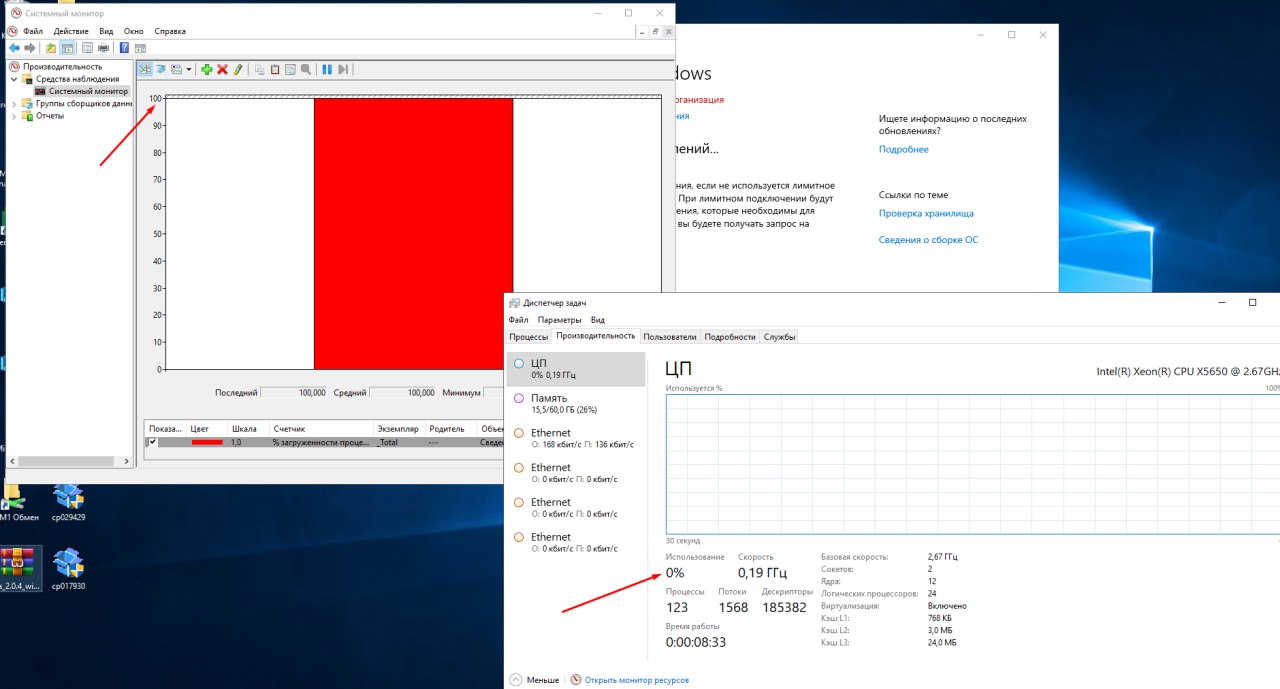The image size is (1280, 689).
Task: Switch to the Службы tab
Action: tap(780, 337)
